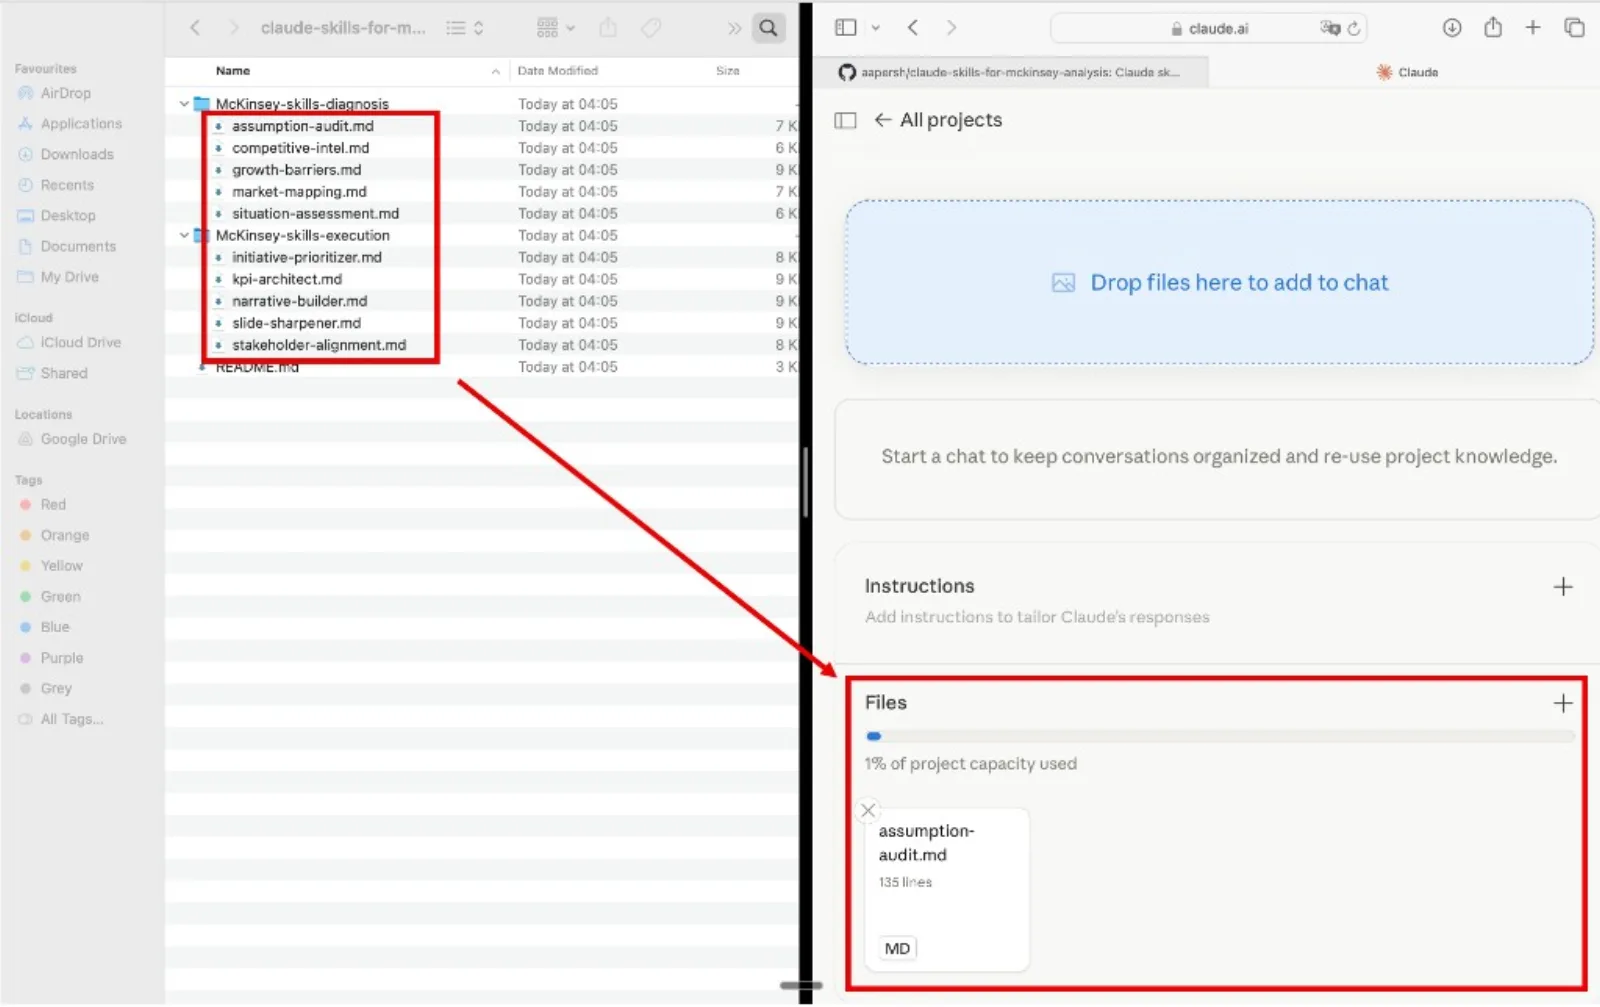Click project capacity progress bar
This screenshot has height=1007, width=1600.
tap(1219, 737)
